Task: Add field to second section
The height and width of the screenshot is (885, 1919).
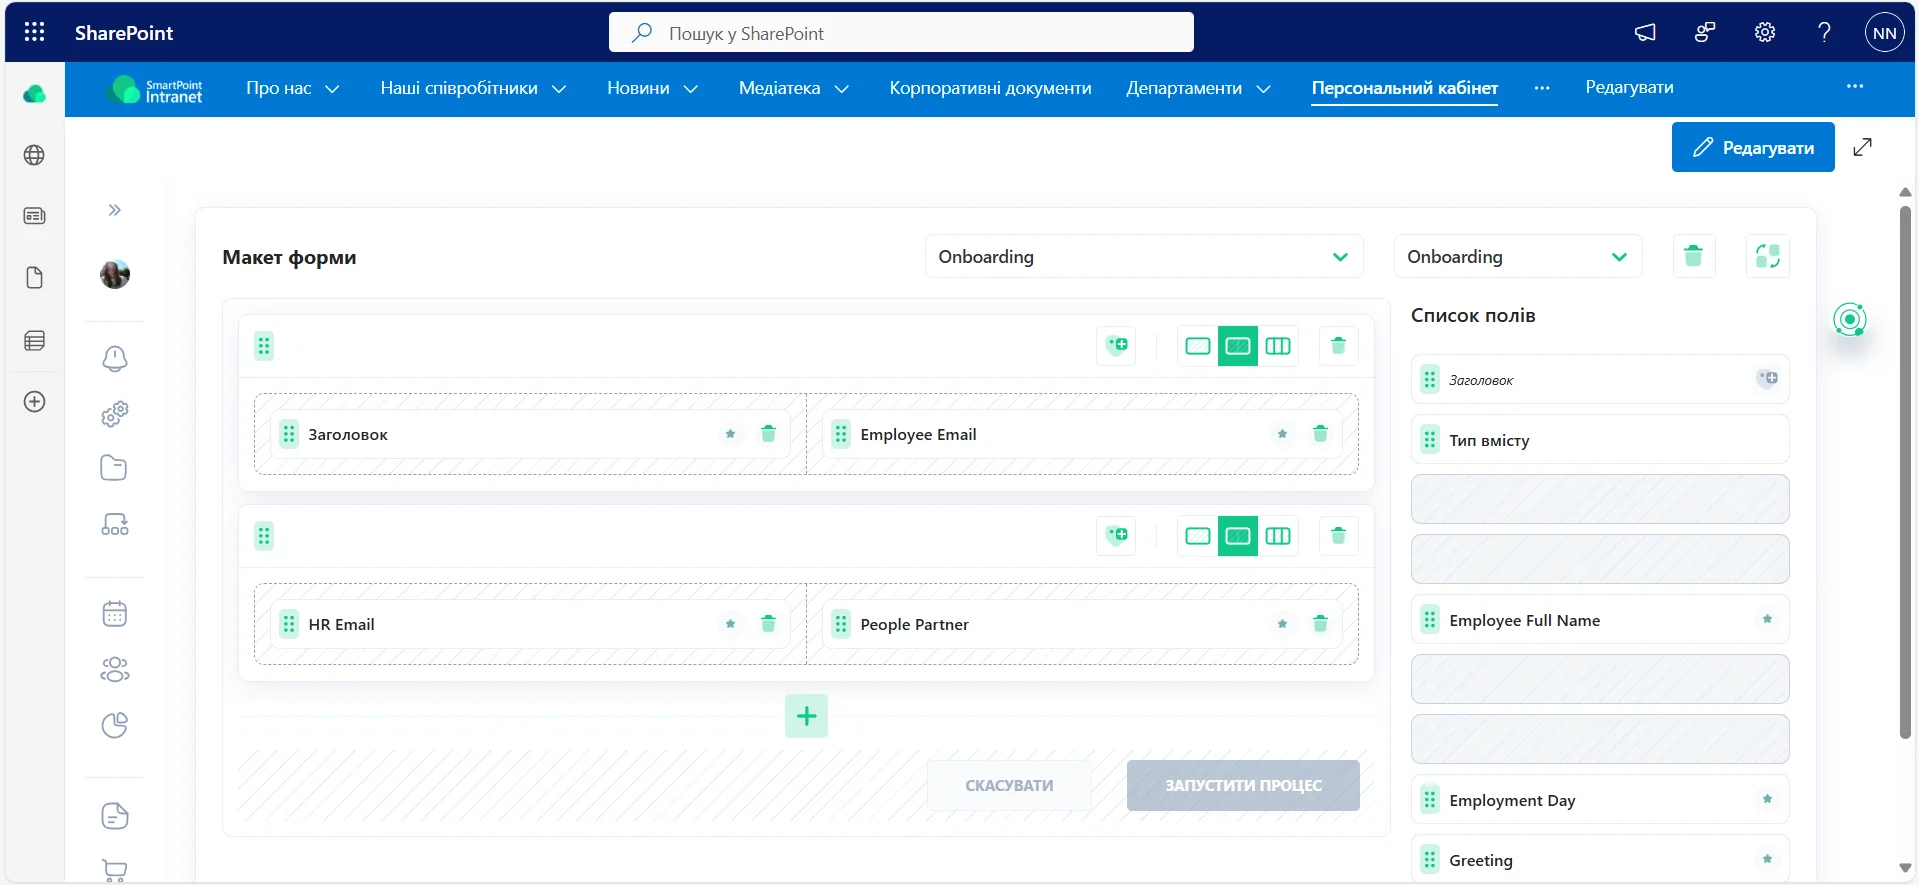Action: coord(1116,536)
